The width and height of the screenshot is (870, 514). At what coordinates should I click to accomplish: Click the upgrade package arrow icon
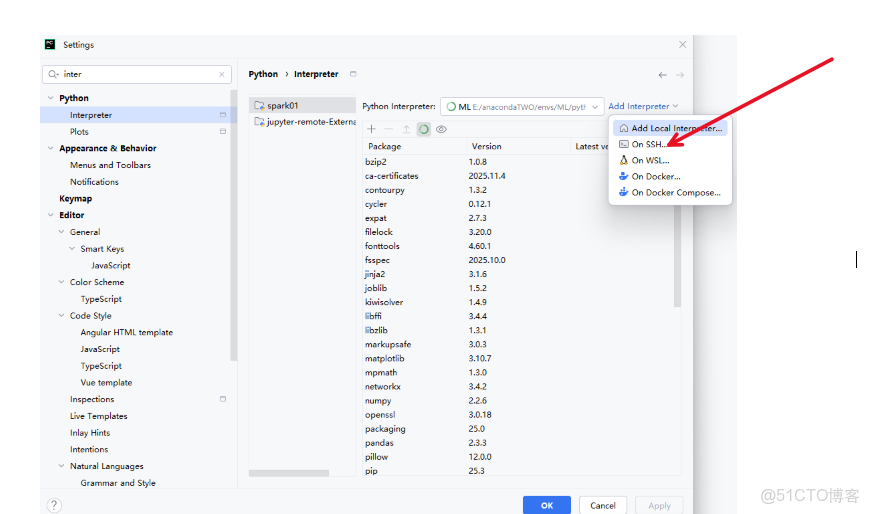point(406,129)
